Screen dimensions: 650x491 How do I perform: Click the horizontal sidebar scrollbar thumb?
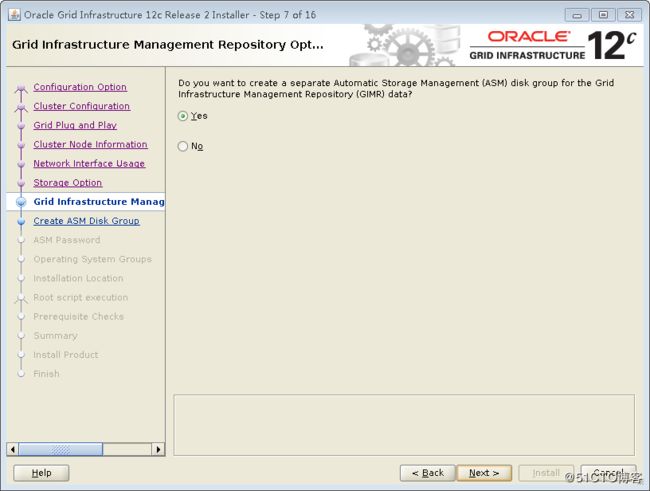pos(61,449)
